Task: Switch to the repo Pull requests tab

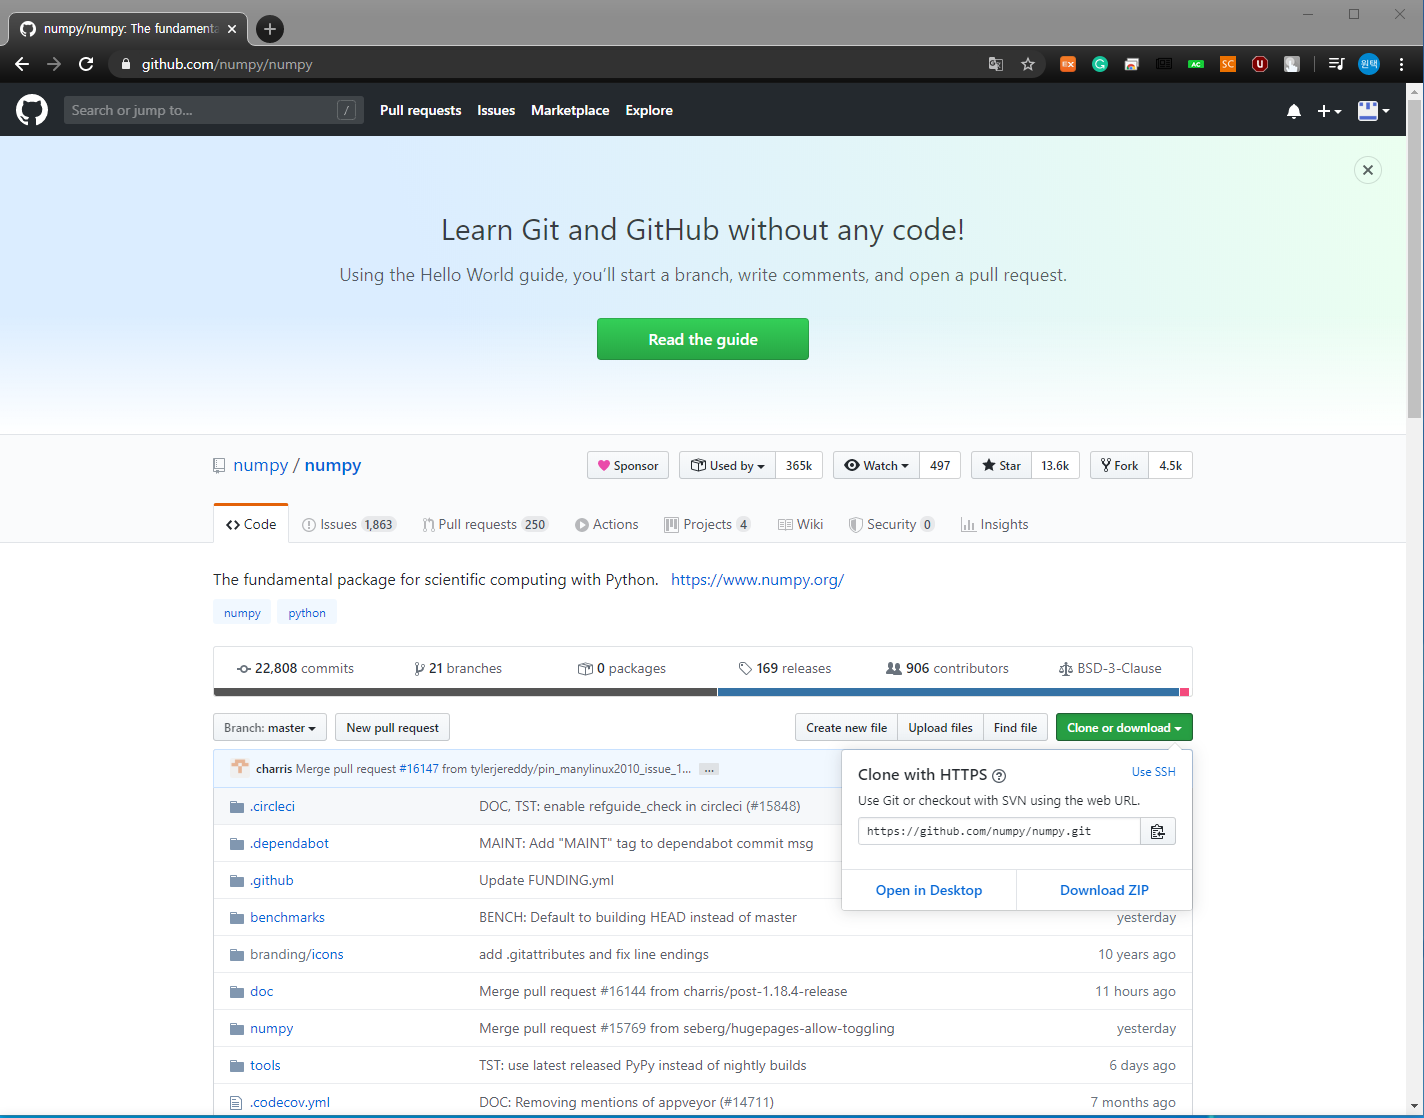Action: (x=485, y=524)
